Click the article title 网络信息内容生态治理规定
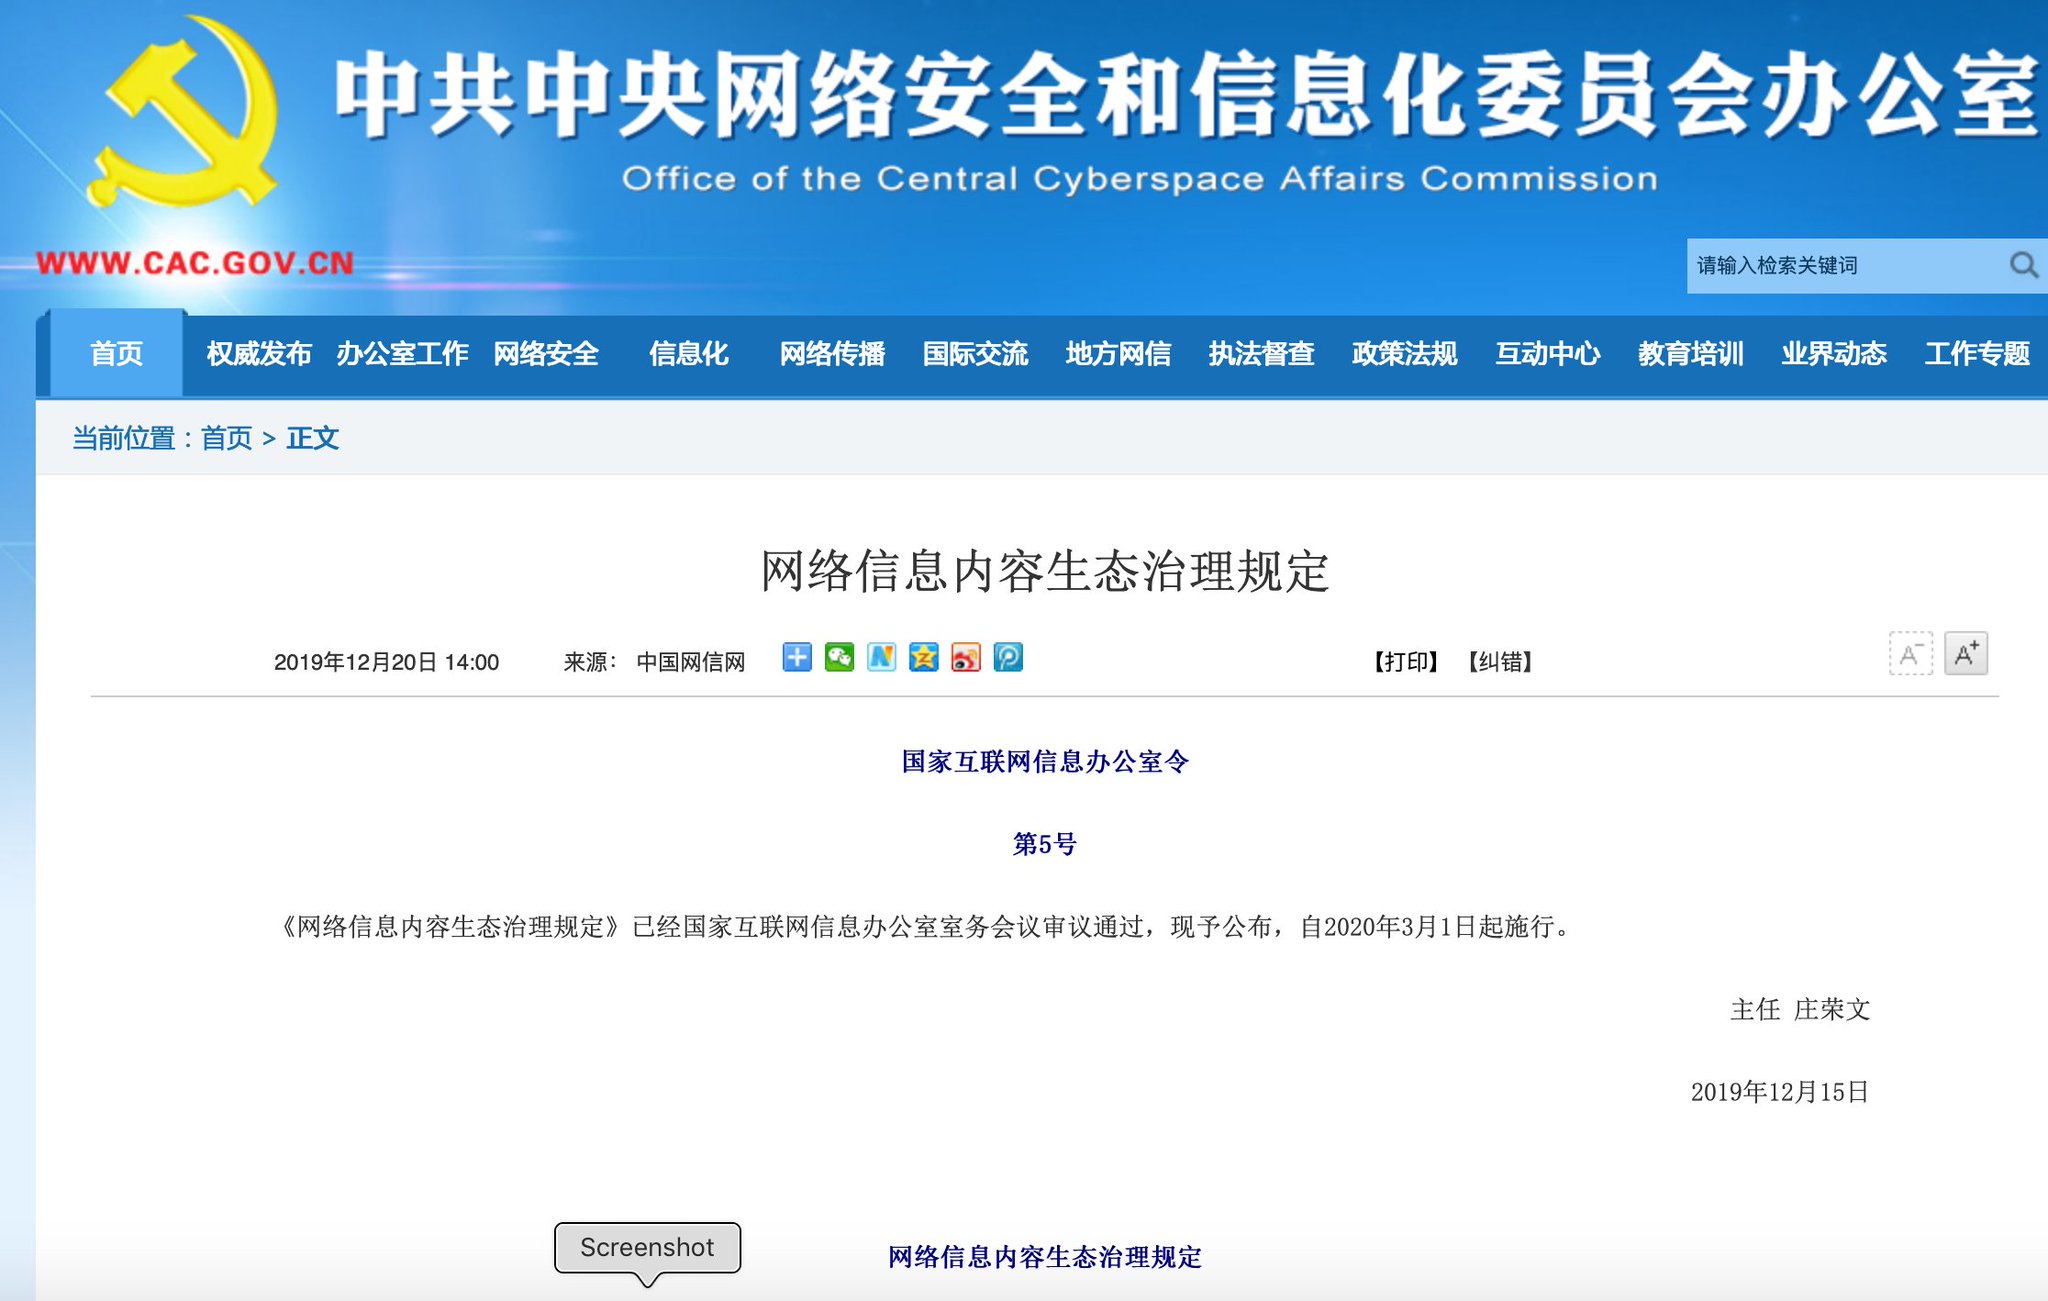This screenshot has width=2048, height=1301. tap(1044, 572)
